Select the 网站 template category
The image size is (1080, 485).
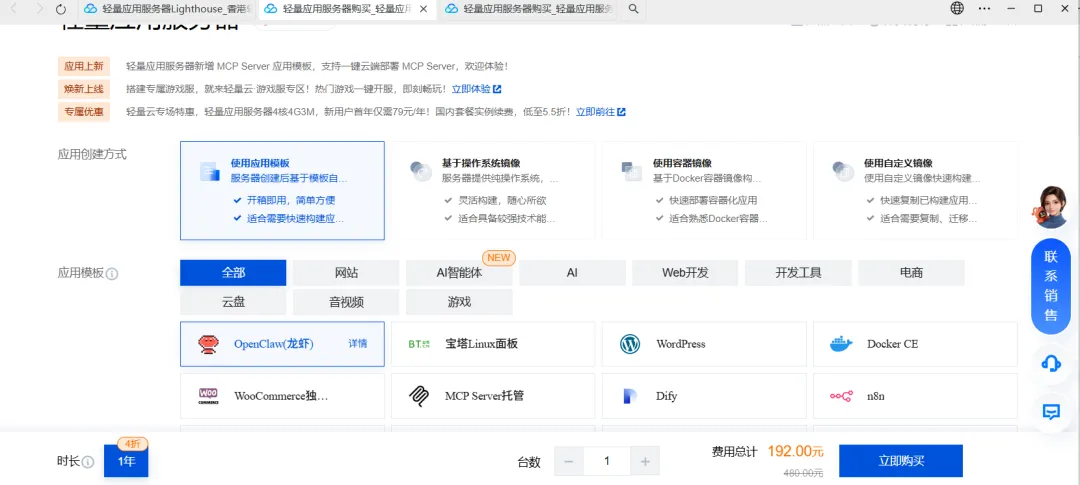[346, 273]
